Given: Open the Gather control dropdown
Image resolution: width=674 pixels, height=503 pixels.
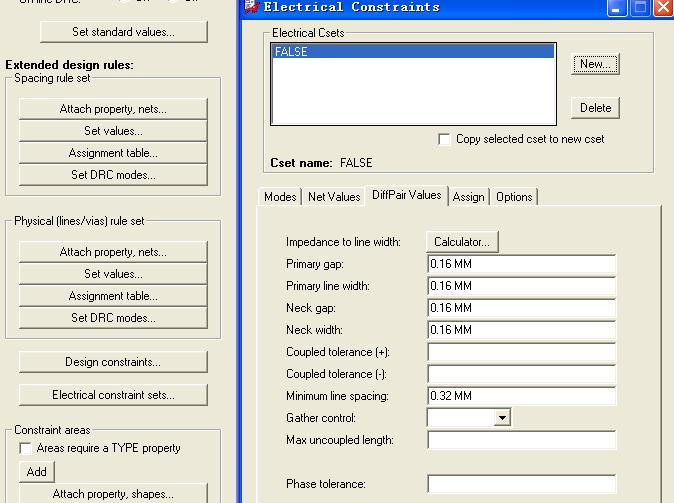Looking at the screenshot, I should [502, 417].
